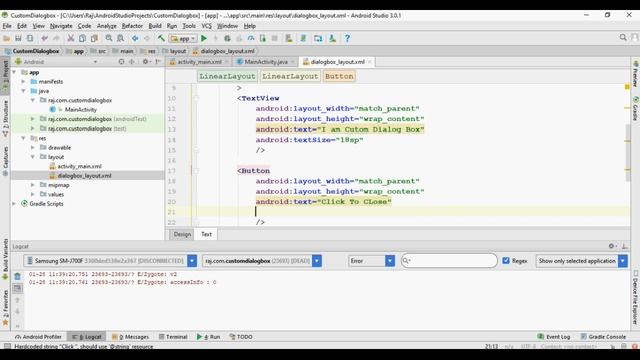The image size is (640, 360).
Task: Click the AVD Manager icon
Action: (289, 38)
